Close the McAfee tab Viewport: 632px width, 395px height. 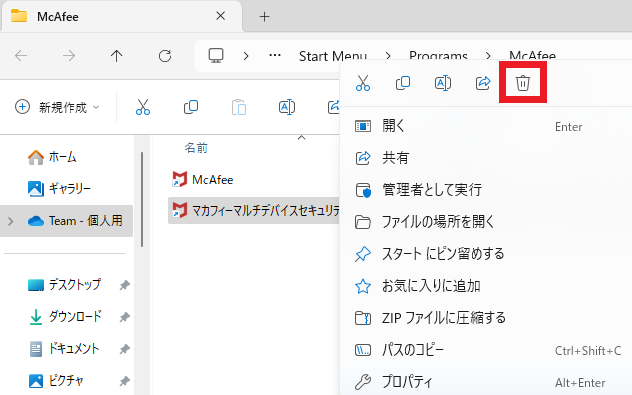coord(220,16)
